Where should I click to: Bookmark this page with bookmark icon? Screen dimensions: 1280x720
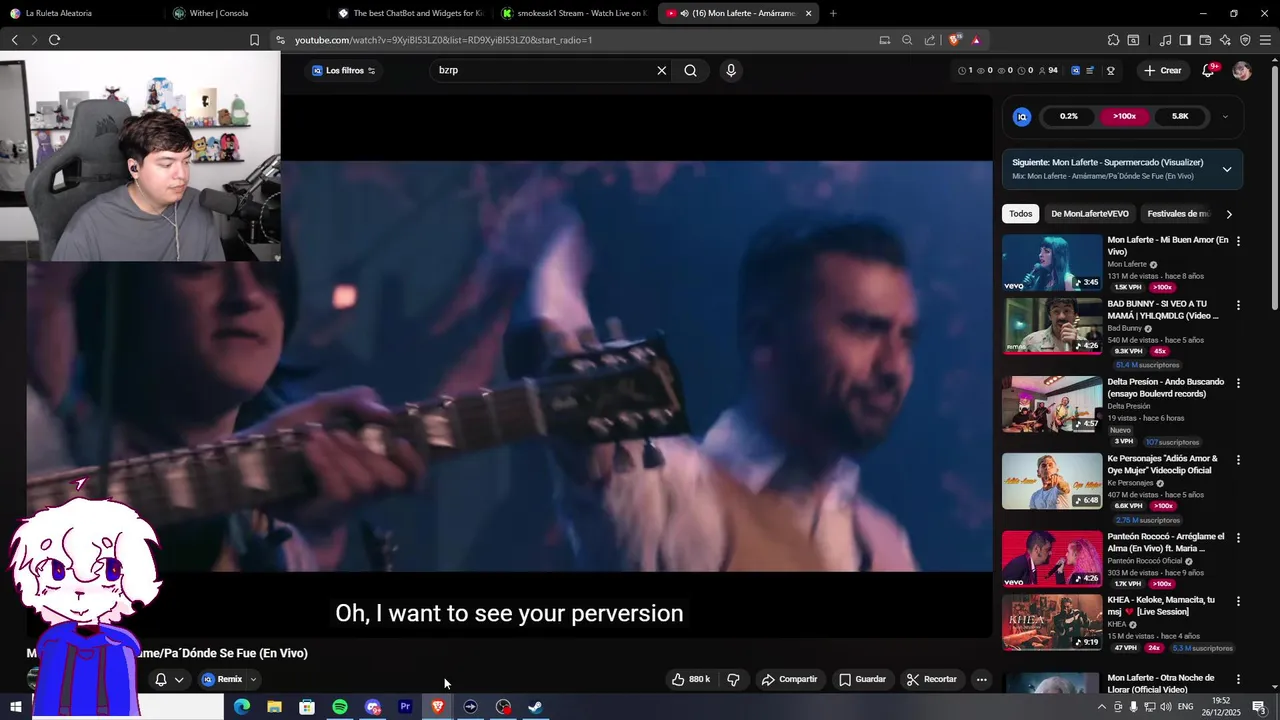(x=254, y=40)
